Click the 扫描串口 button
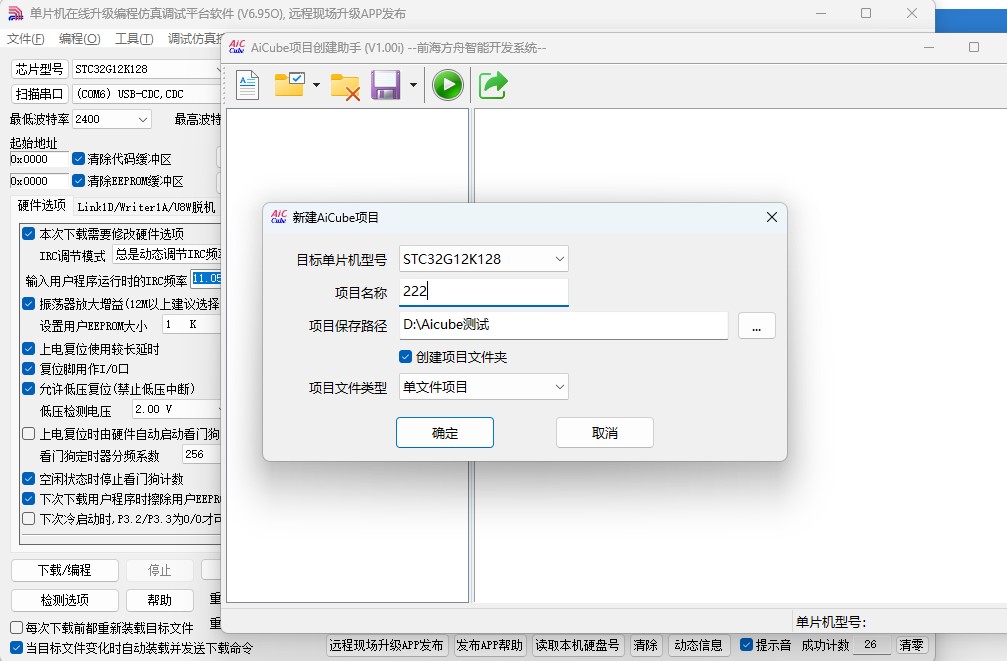 click(39, 94)
